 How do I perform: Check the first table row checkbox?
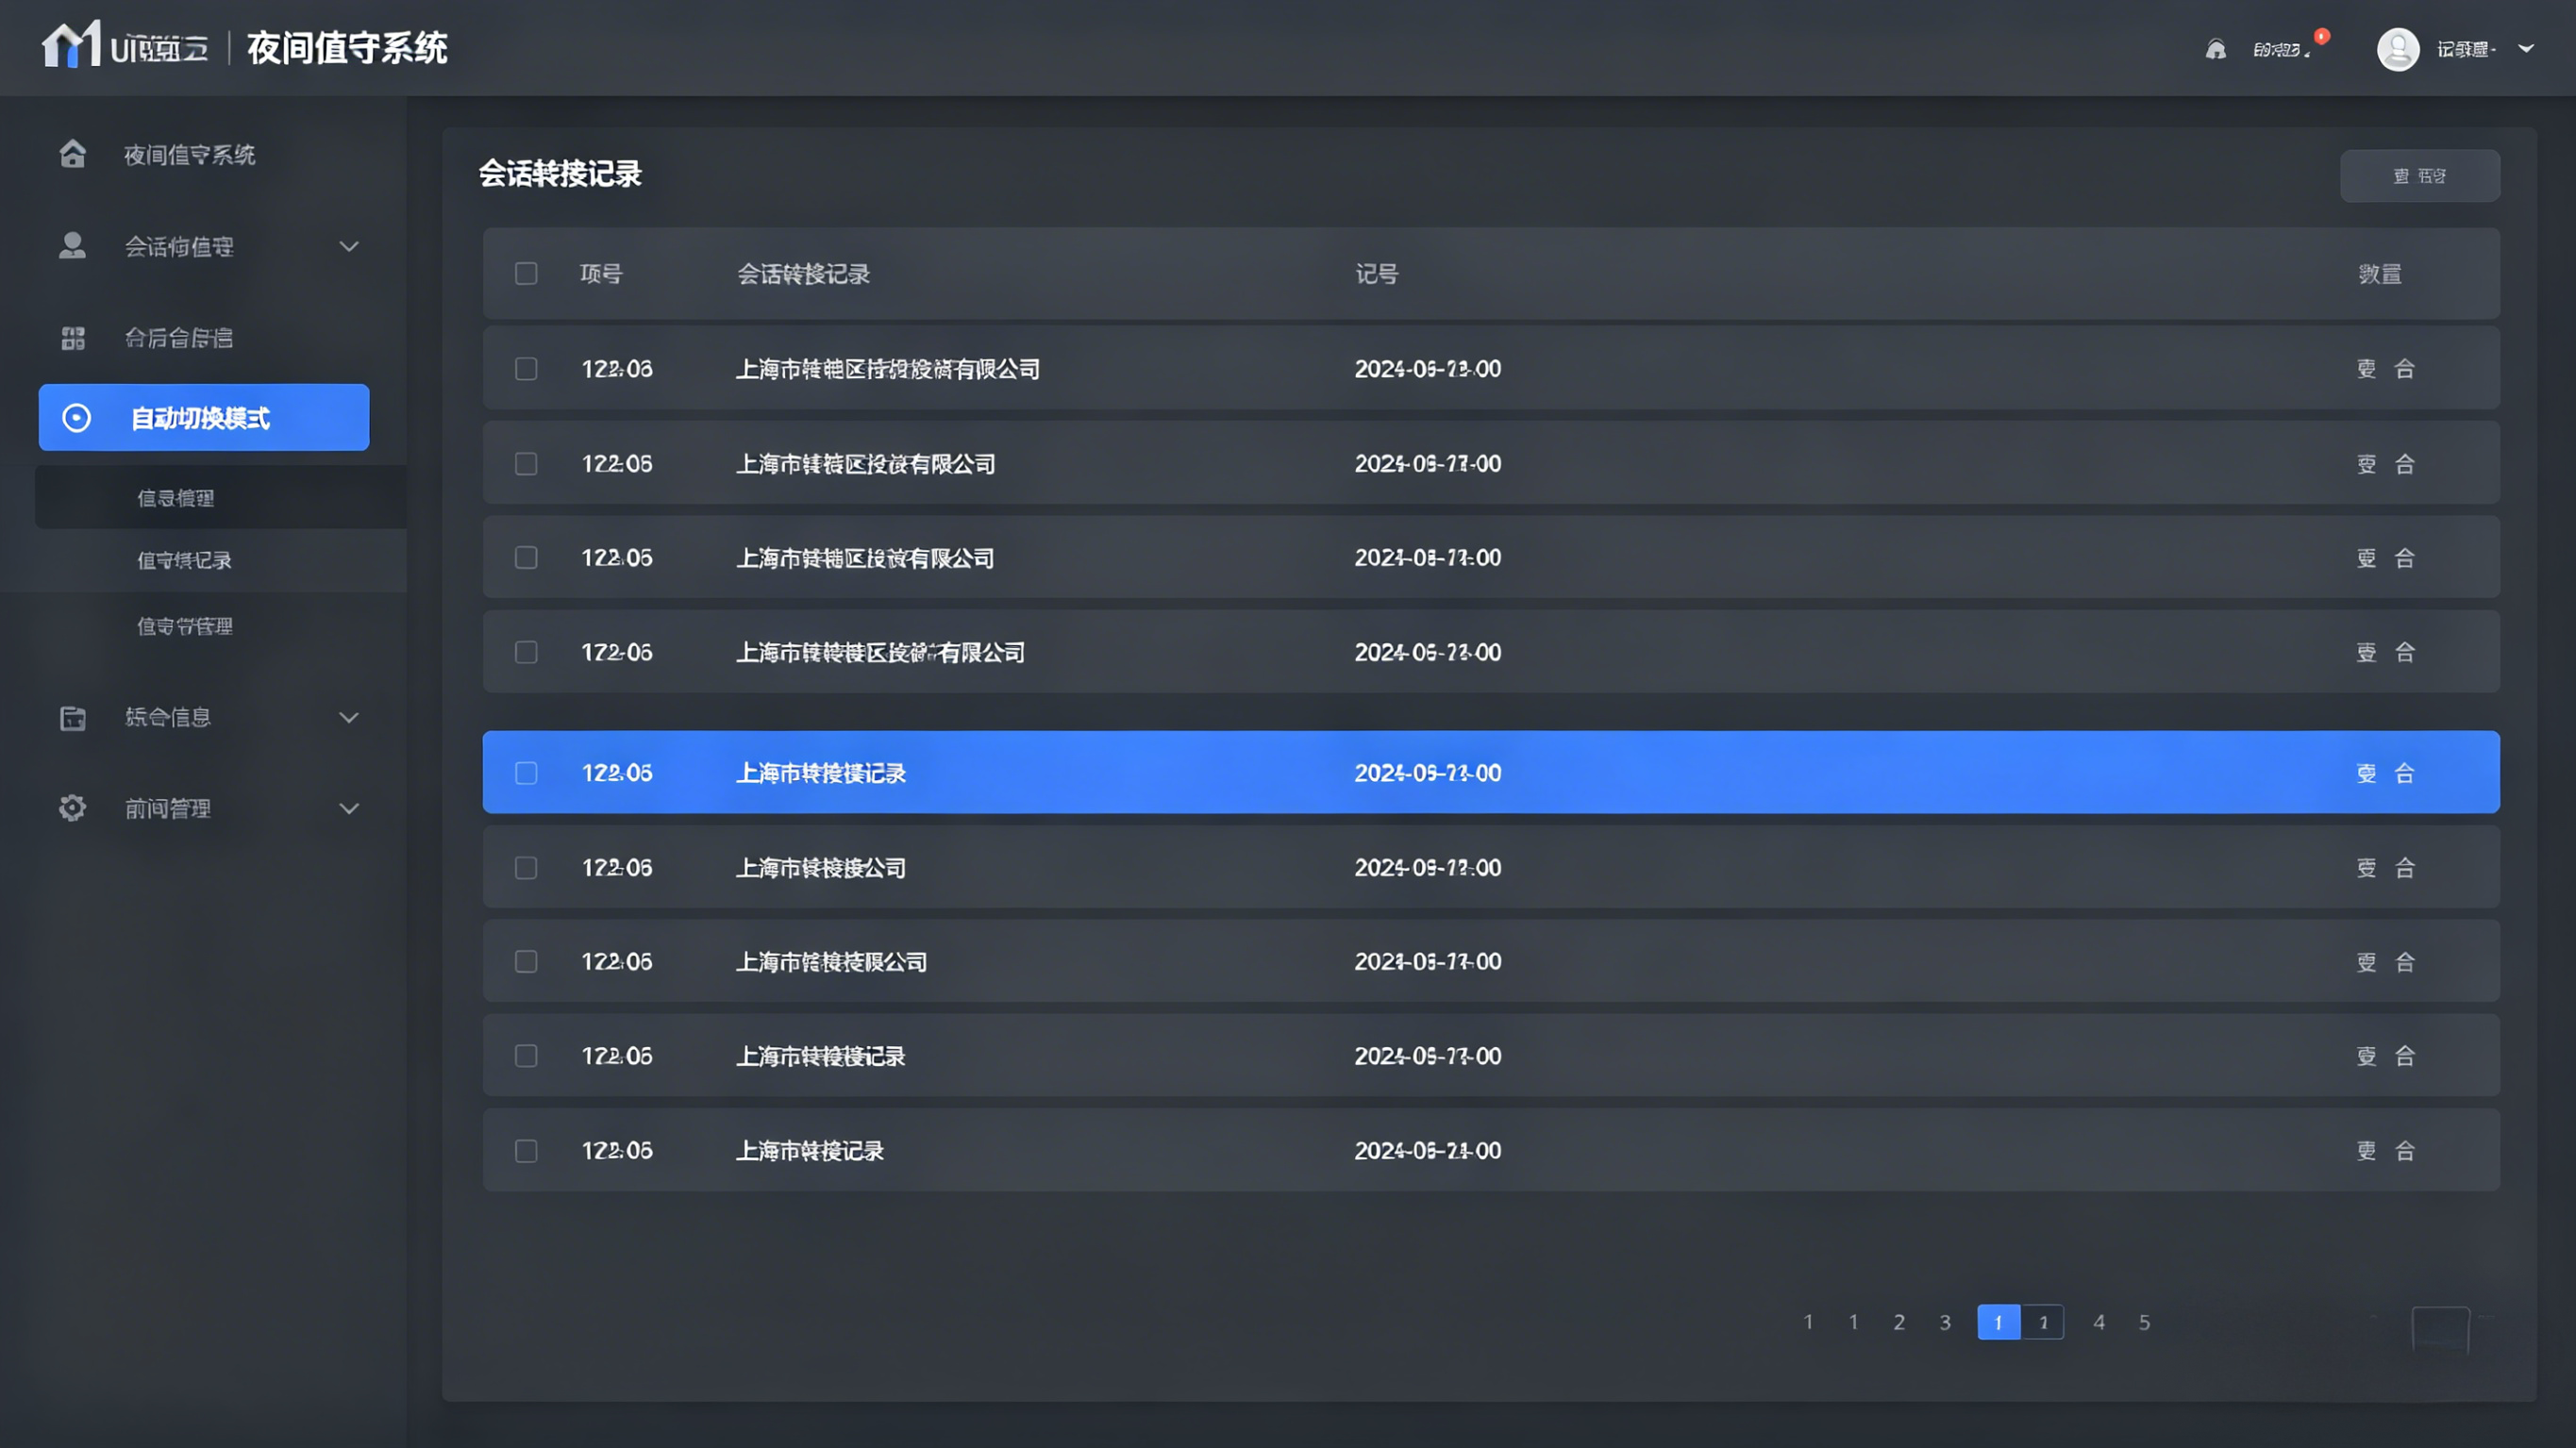[526, 368]
